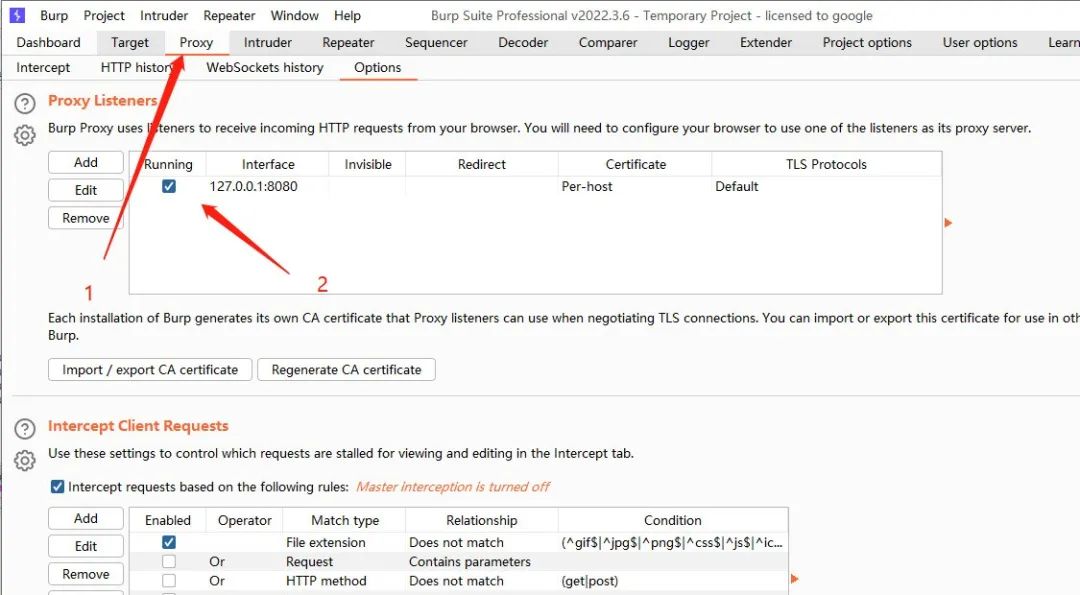This screenshot has width=1080, height=595.
Task: Open the Window menu
Action: (294, 15)
